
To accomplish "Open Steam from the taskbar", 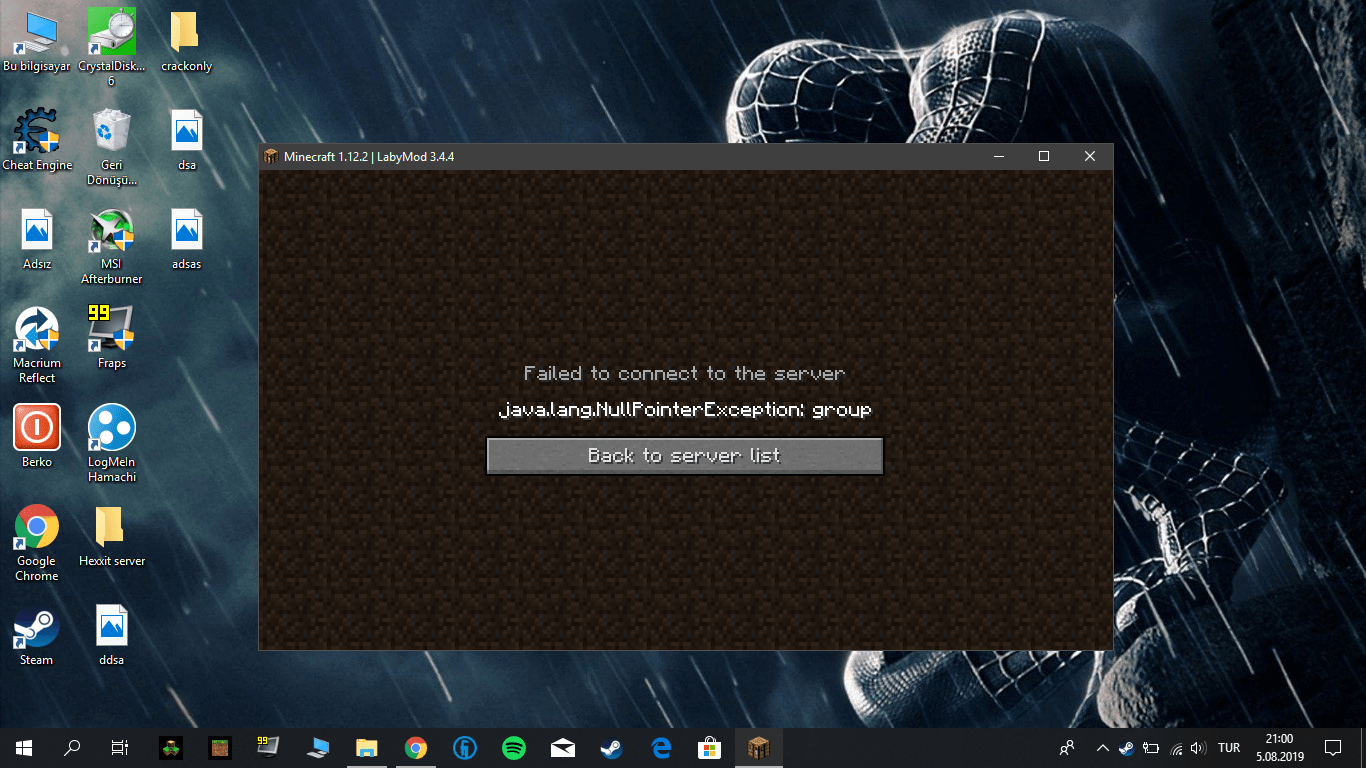I will 612,748.
